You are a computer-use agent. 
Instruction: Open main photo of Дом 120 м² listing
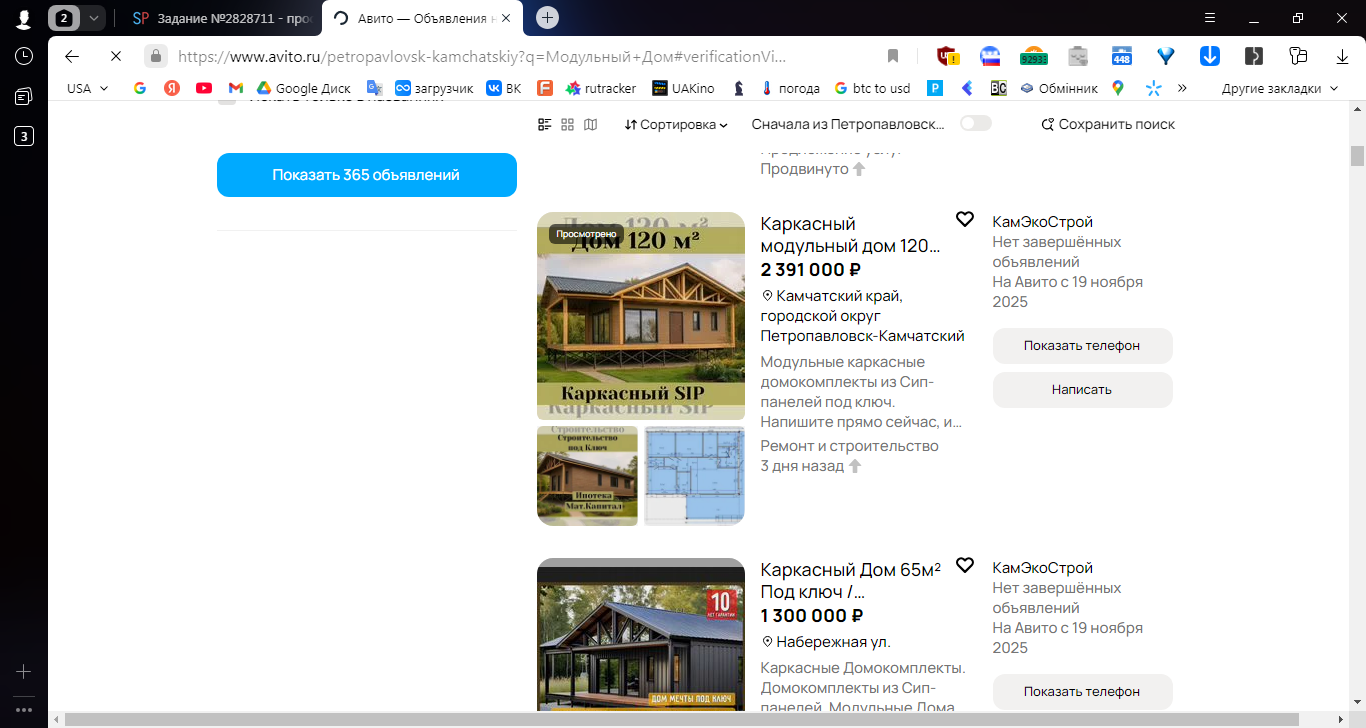point(641,316)
